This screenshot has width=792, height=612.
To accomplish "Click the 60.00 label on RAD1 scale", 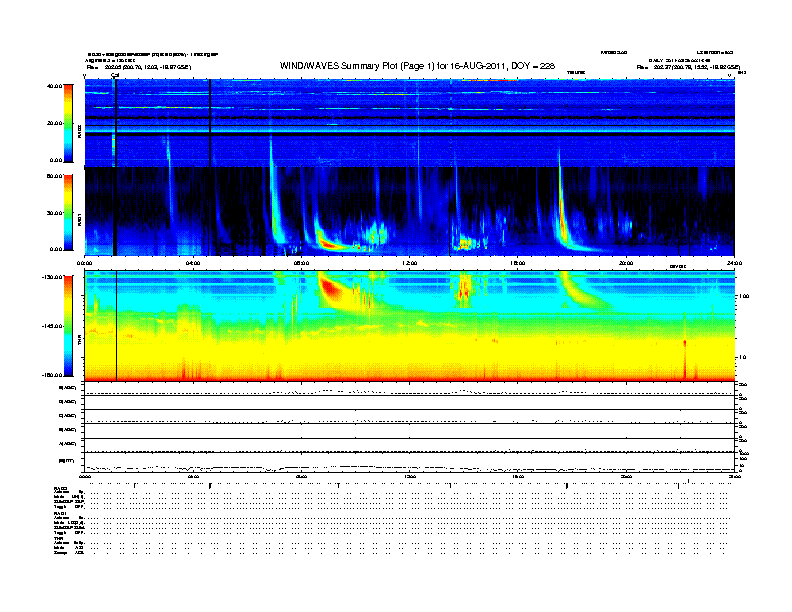I will (x=54, y=176).
